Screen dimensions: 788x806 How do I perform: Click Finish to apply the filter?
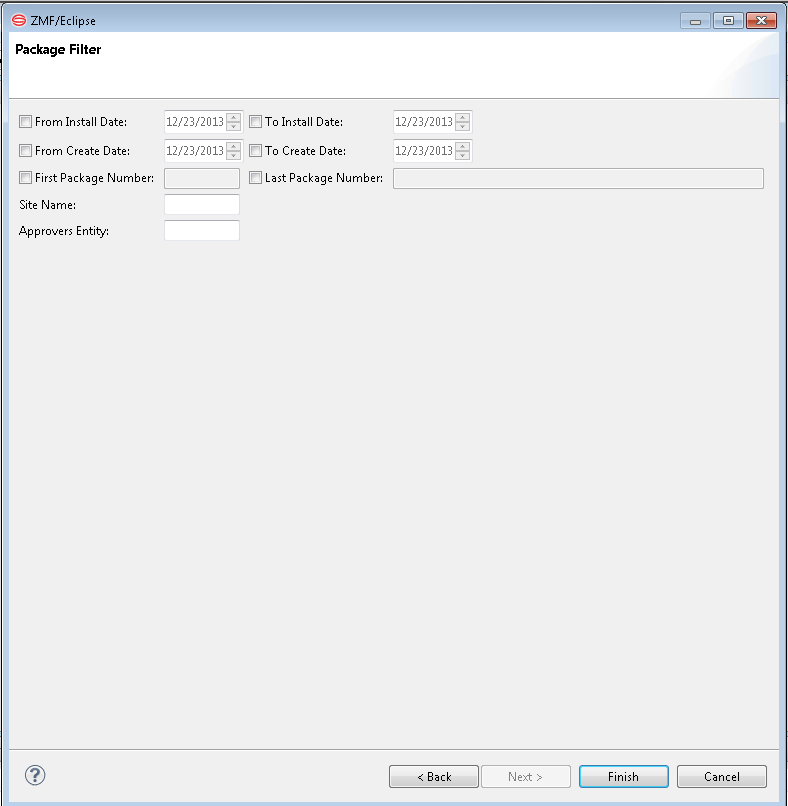click(624, 776)
